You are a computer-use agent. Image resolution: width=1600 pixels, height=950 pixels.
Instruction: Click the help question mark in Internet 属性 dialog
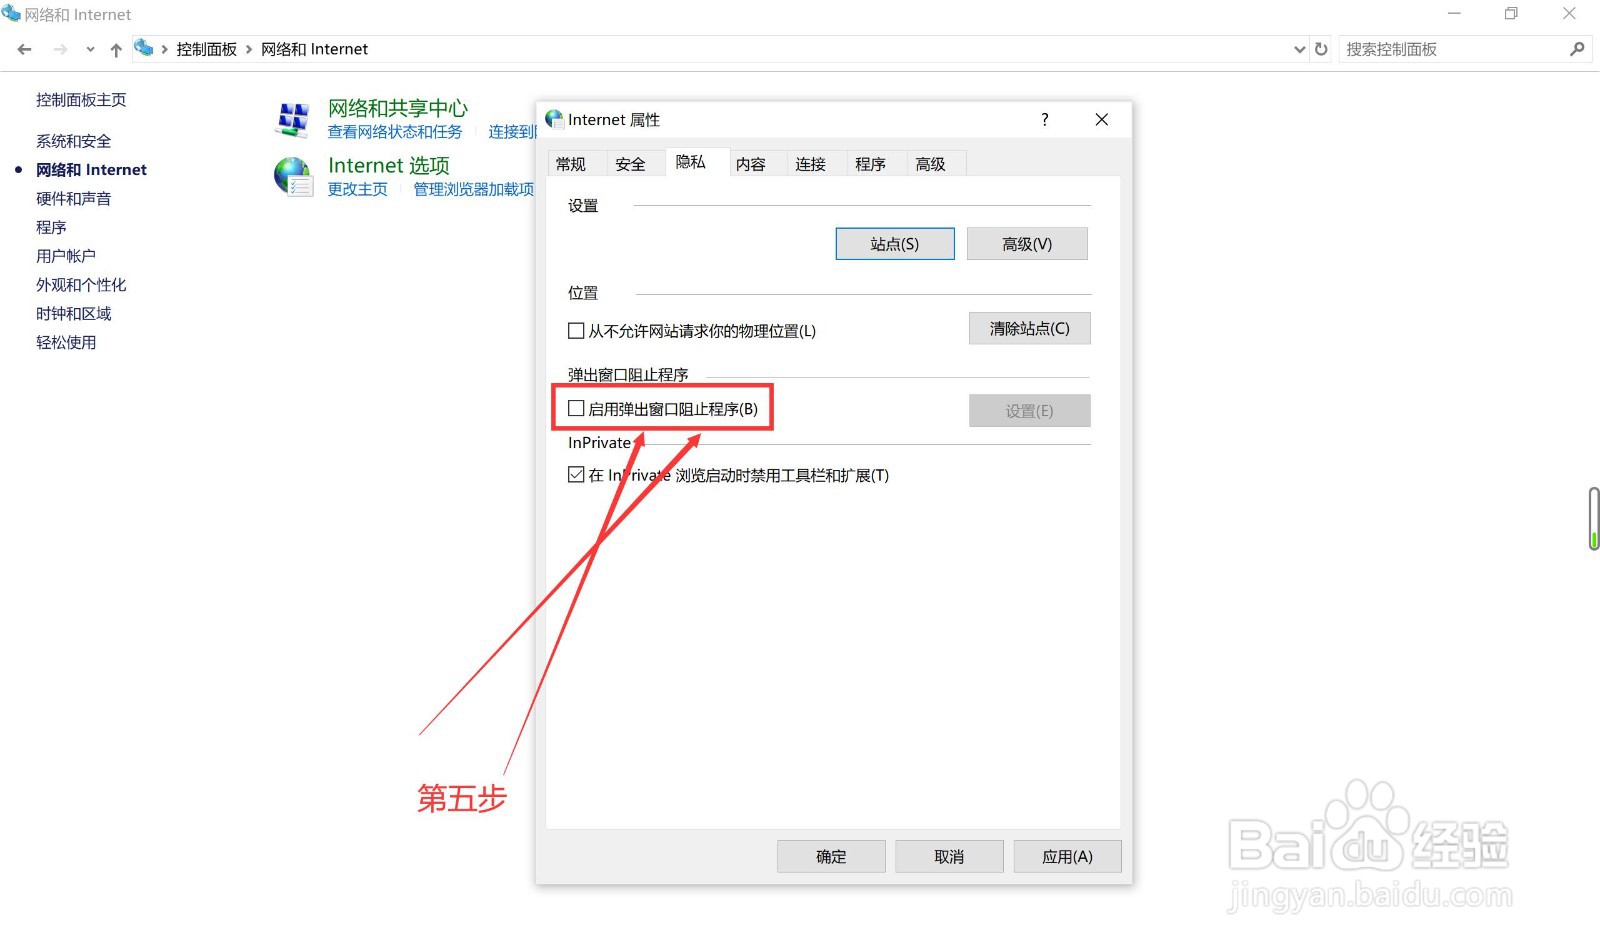point(1044,119)
